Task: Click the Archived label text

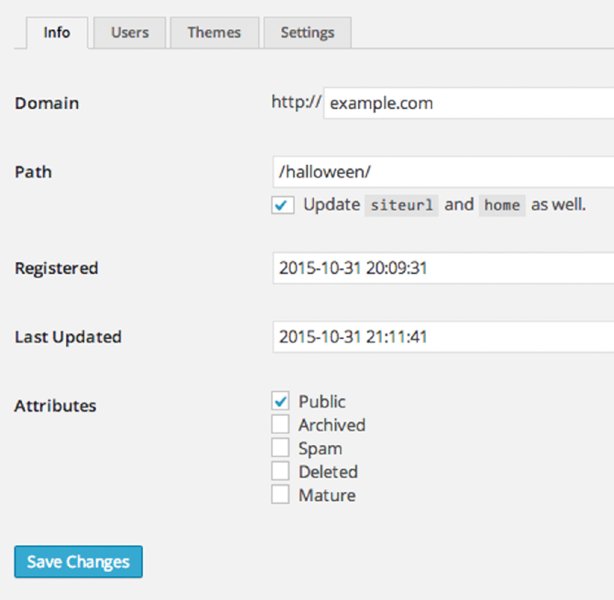Action: 332,425
